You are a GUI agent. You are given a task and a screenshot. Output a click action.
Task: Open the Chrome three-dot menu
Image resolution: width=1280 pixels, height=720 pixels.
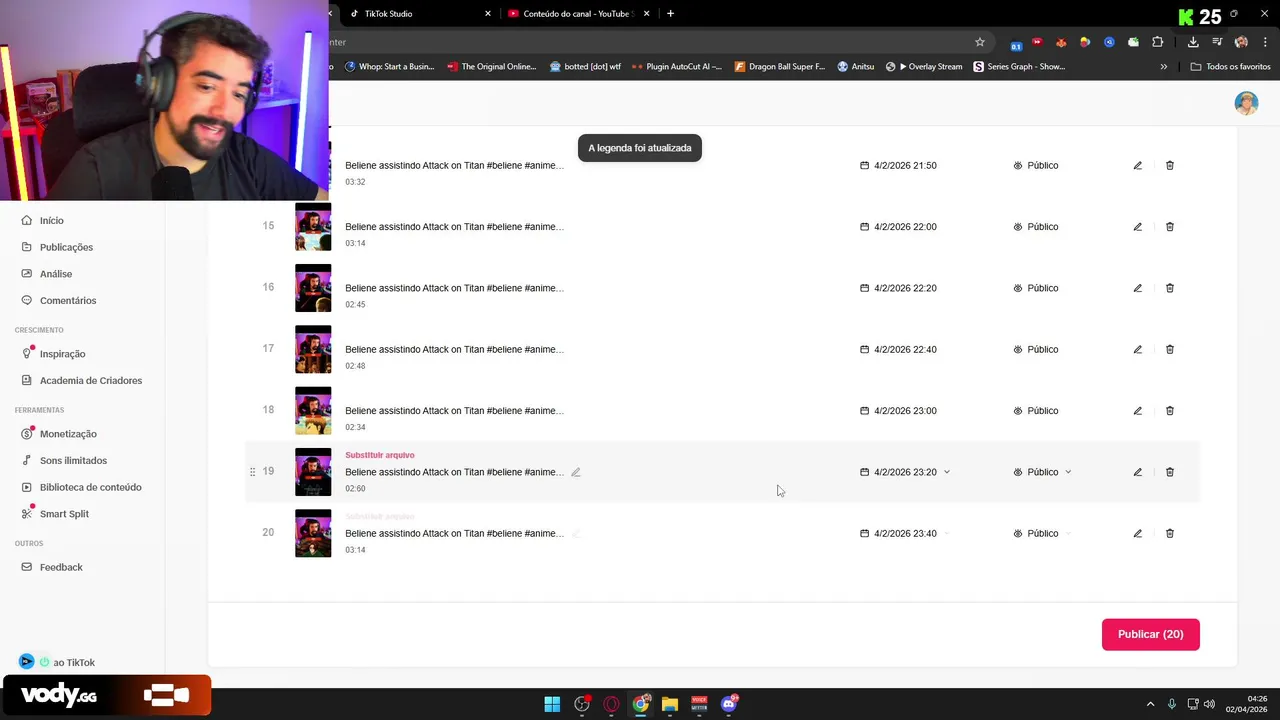point(1263,42)
